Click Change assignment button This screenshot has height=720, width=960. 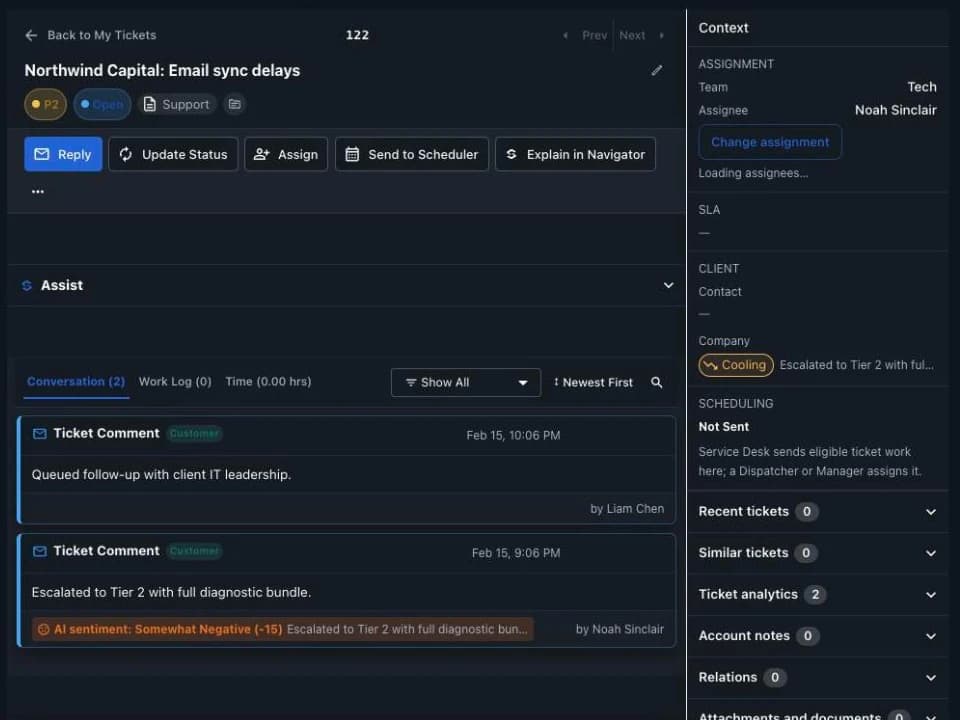pyautogui.click(x=770, y=142)
